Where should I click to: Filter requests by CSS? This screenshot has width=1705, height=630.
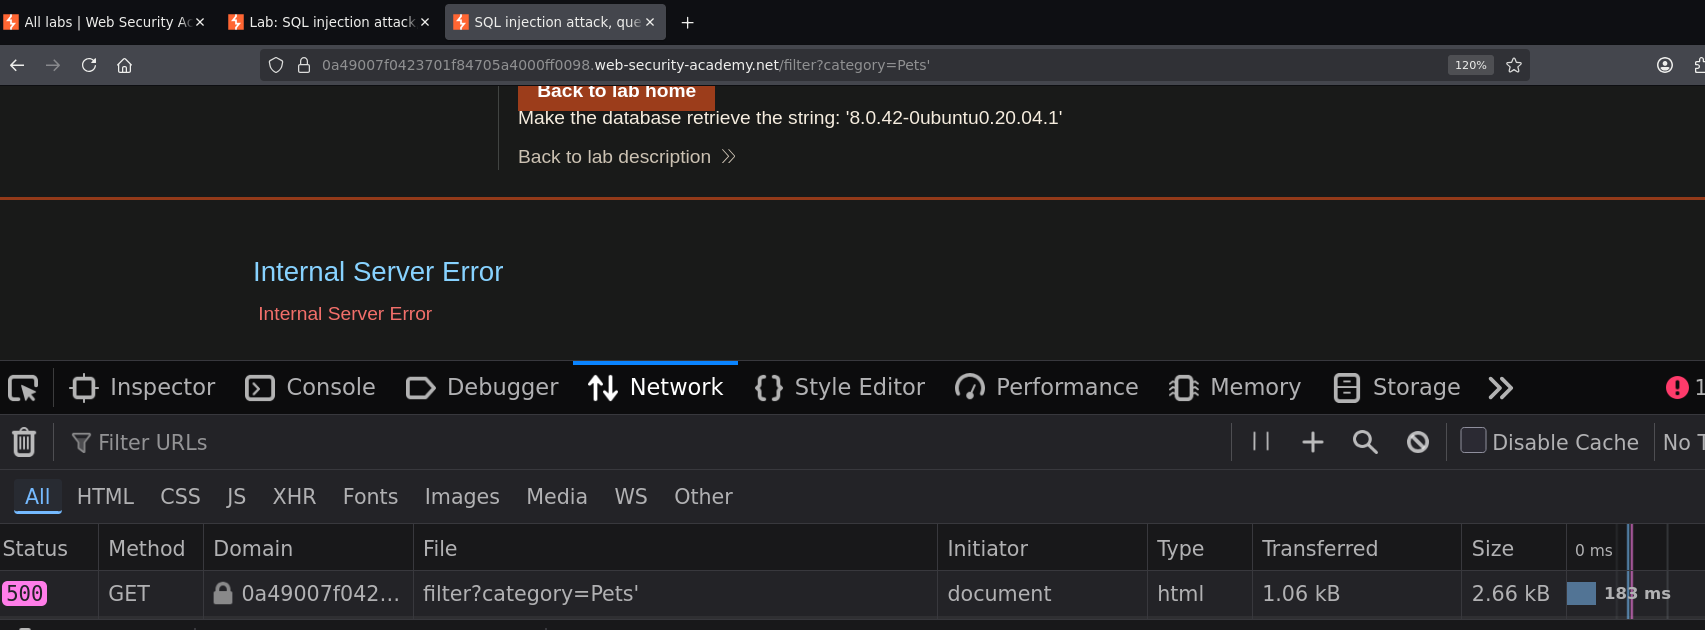[180, 497]
